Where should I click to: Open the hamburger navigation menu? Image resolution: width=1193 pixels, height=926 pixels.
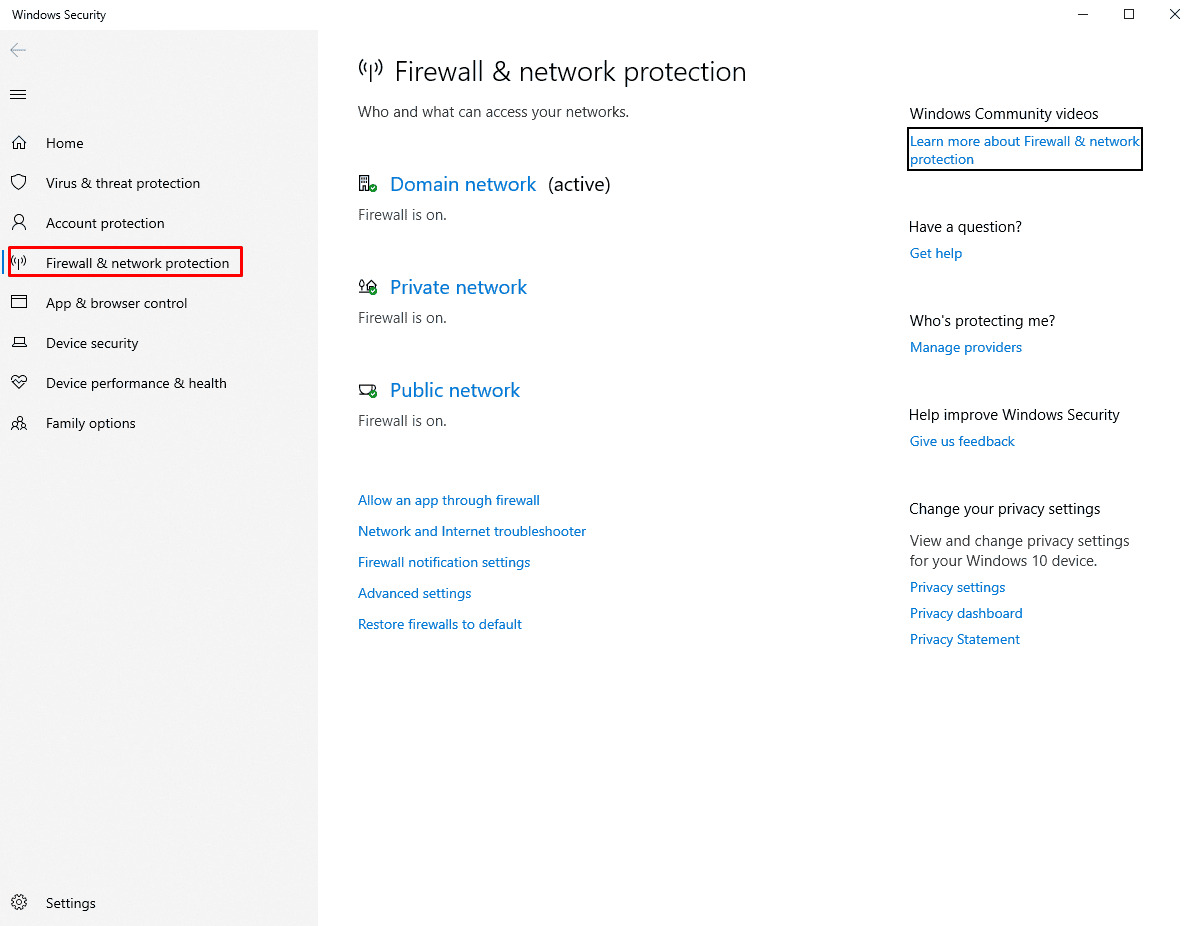[x=18, y=94]
